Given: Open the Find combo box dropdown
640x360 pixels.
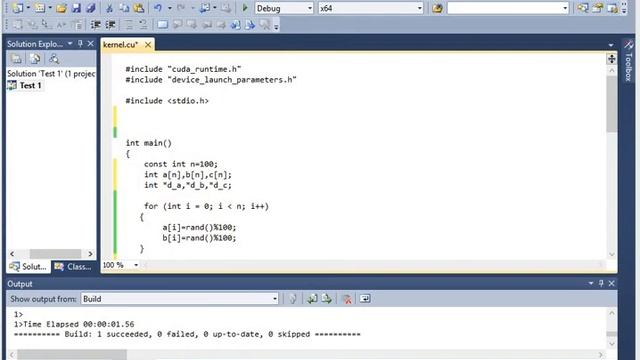Looking at the screenshot, I should tap(565, 8).
